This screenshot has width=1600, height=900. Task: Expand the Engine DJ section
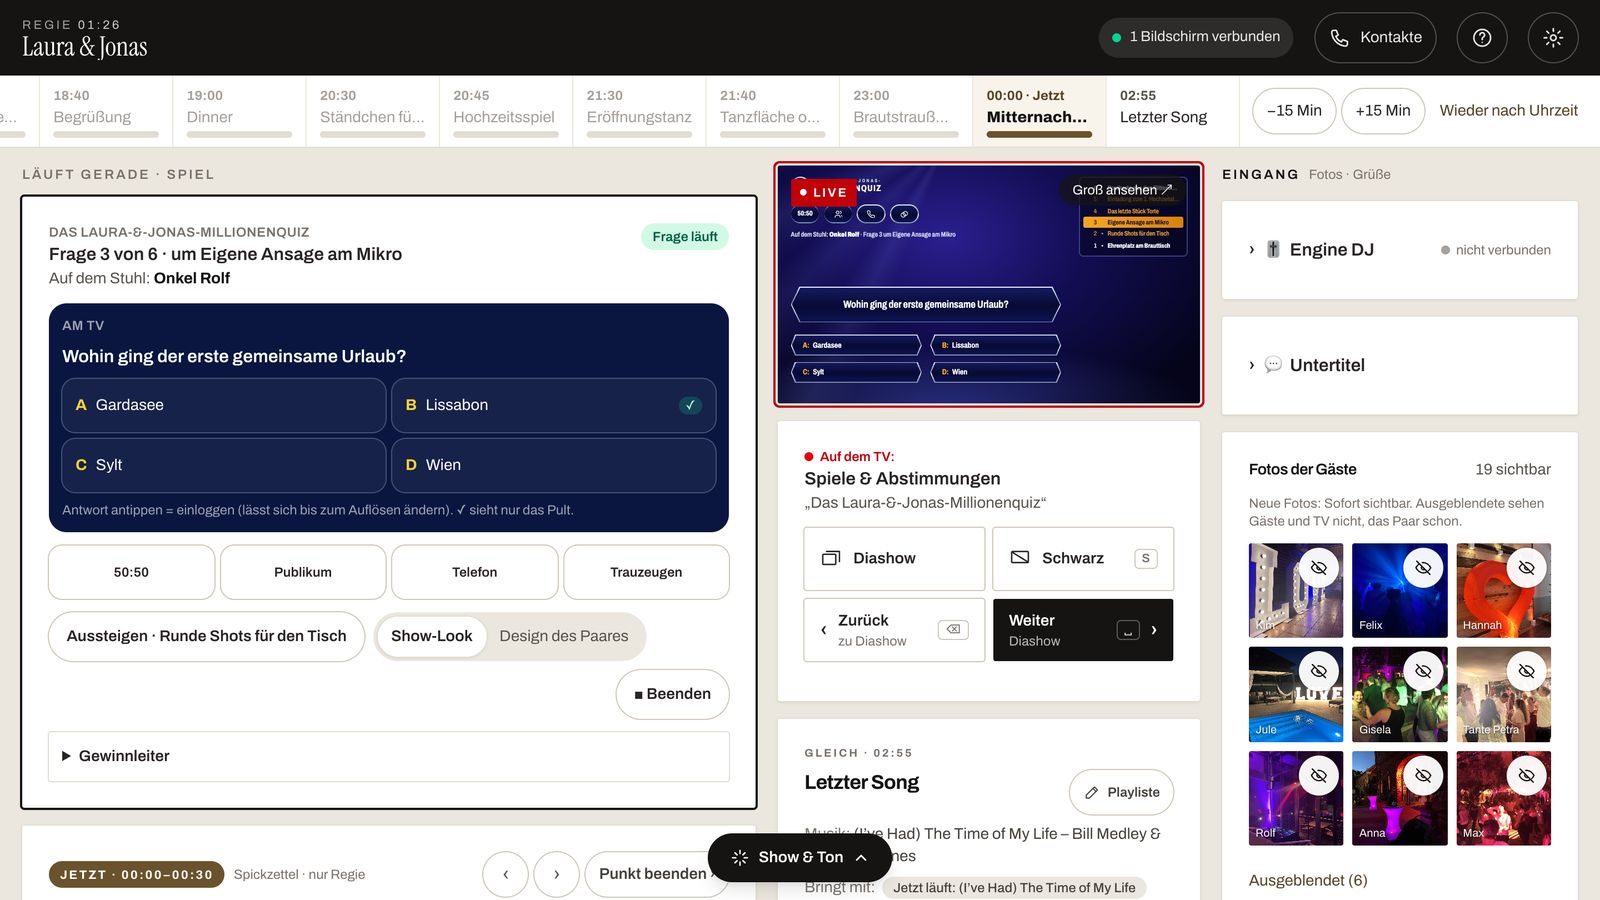coord(1251,250)
